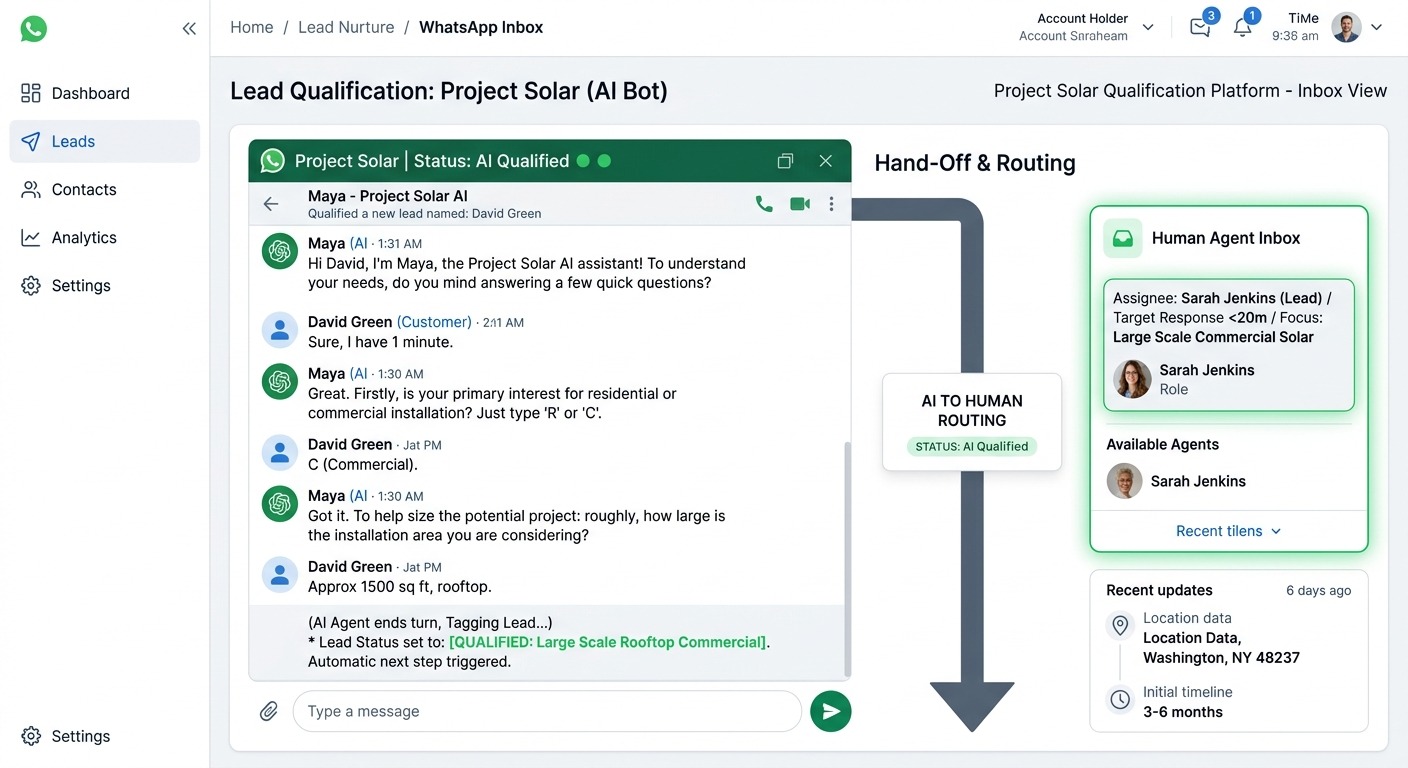Screen dimensions: 1408x768
Task: Expand the Recent tilens dropdown
Action: click(1228, 531)
